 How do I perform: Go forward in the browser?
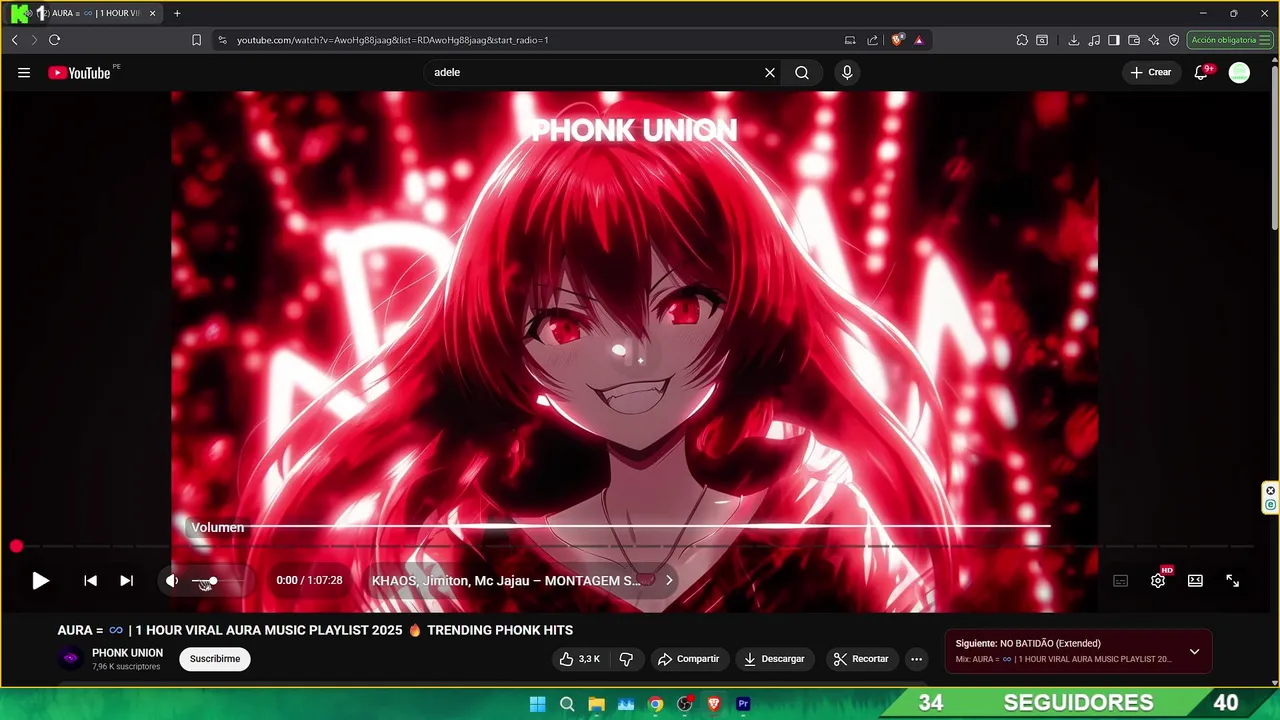point(33,40)
